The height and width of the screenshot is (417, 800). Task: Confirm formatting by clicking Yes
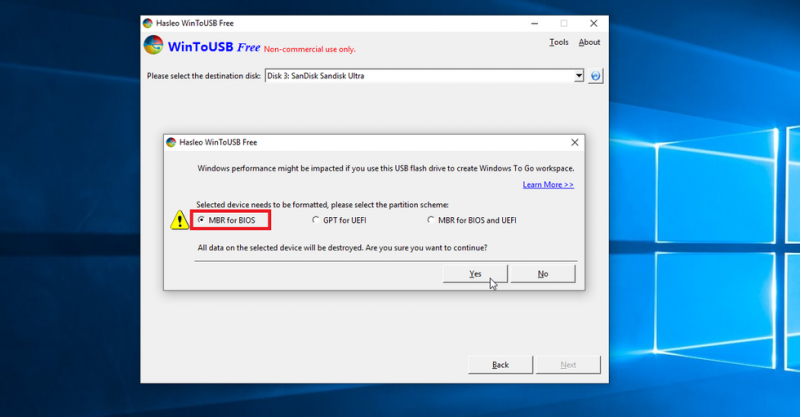[475, 274]
